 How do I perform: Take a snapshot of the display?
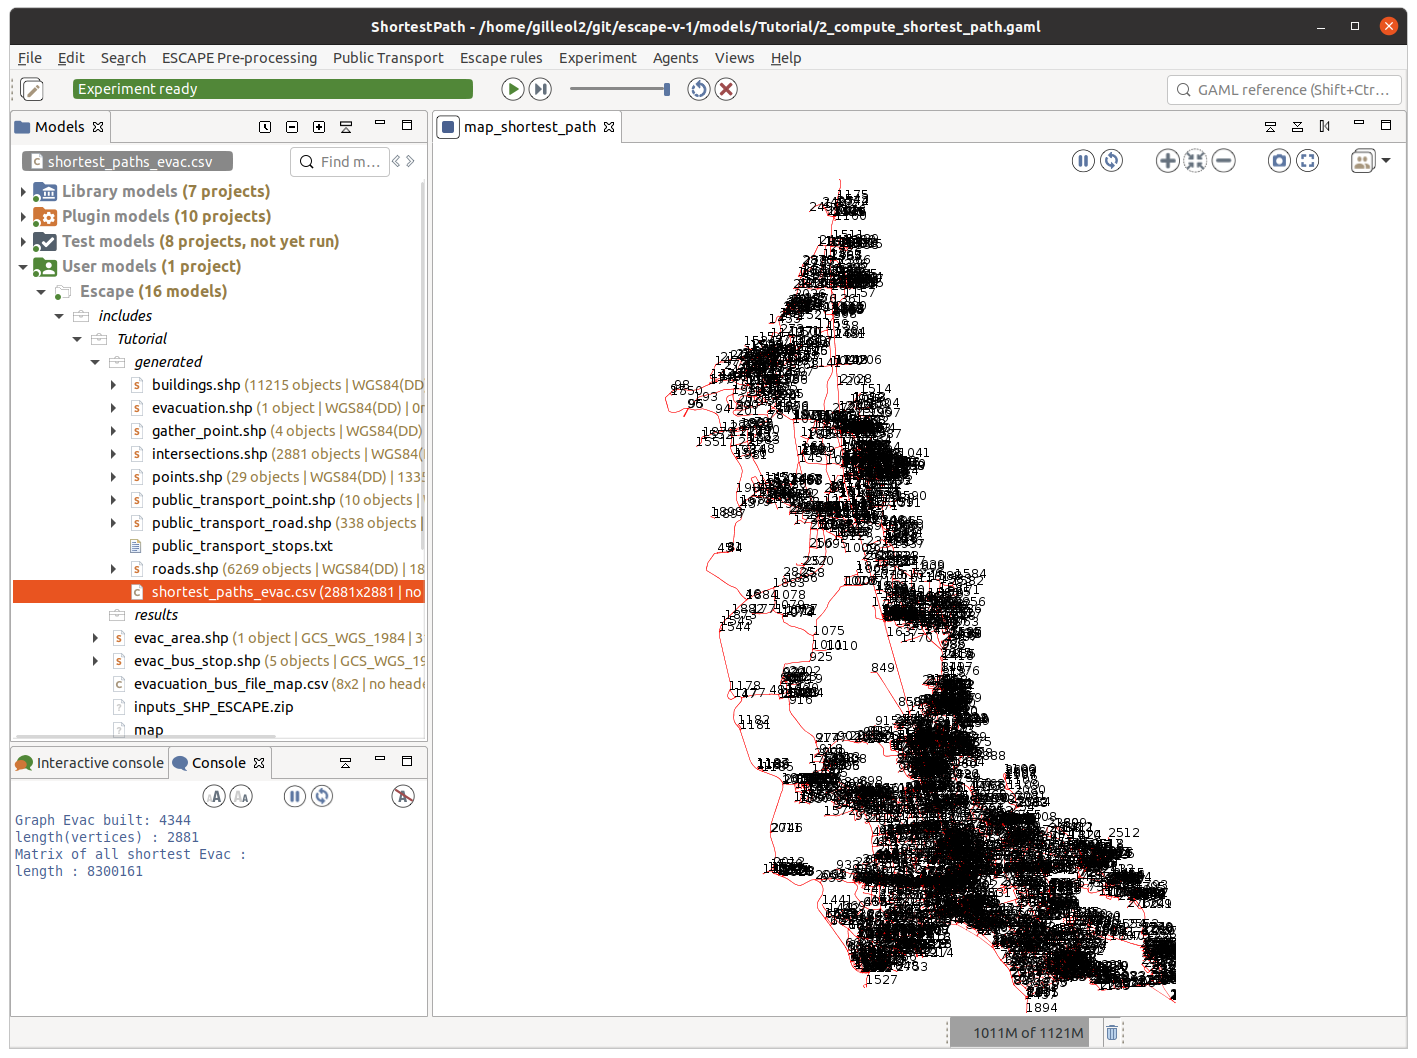point(1279,161)
